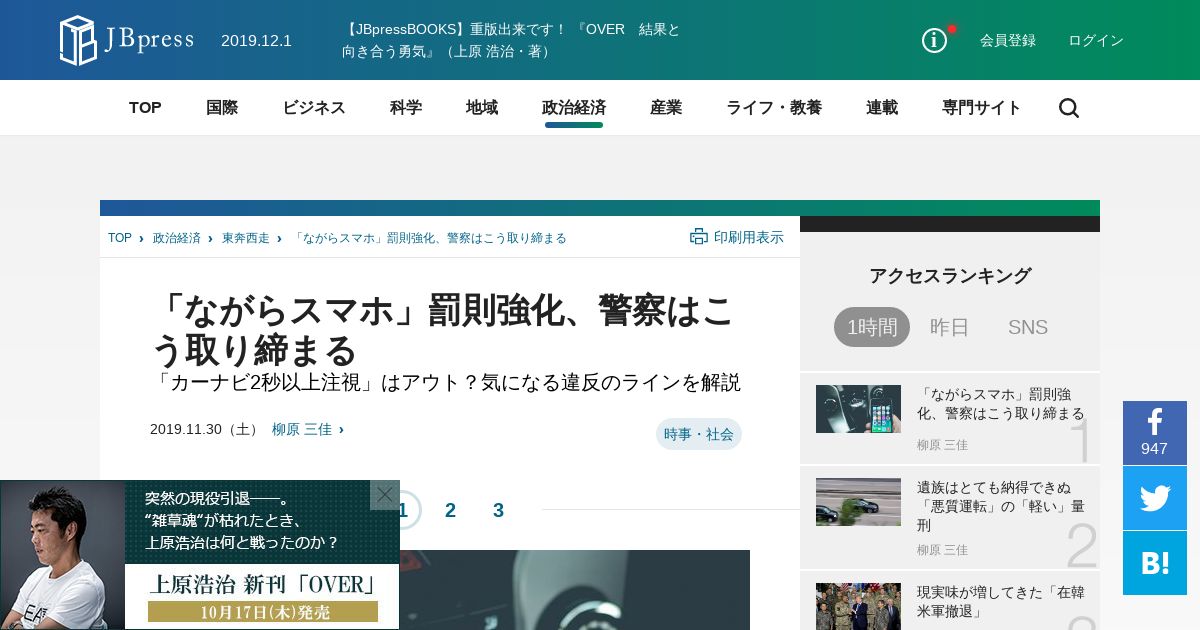Open the smartphone thumbnail of rank 1

coord(858,409)
